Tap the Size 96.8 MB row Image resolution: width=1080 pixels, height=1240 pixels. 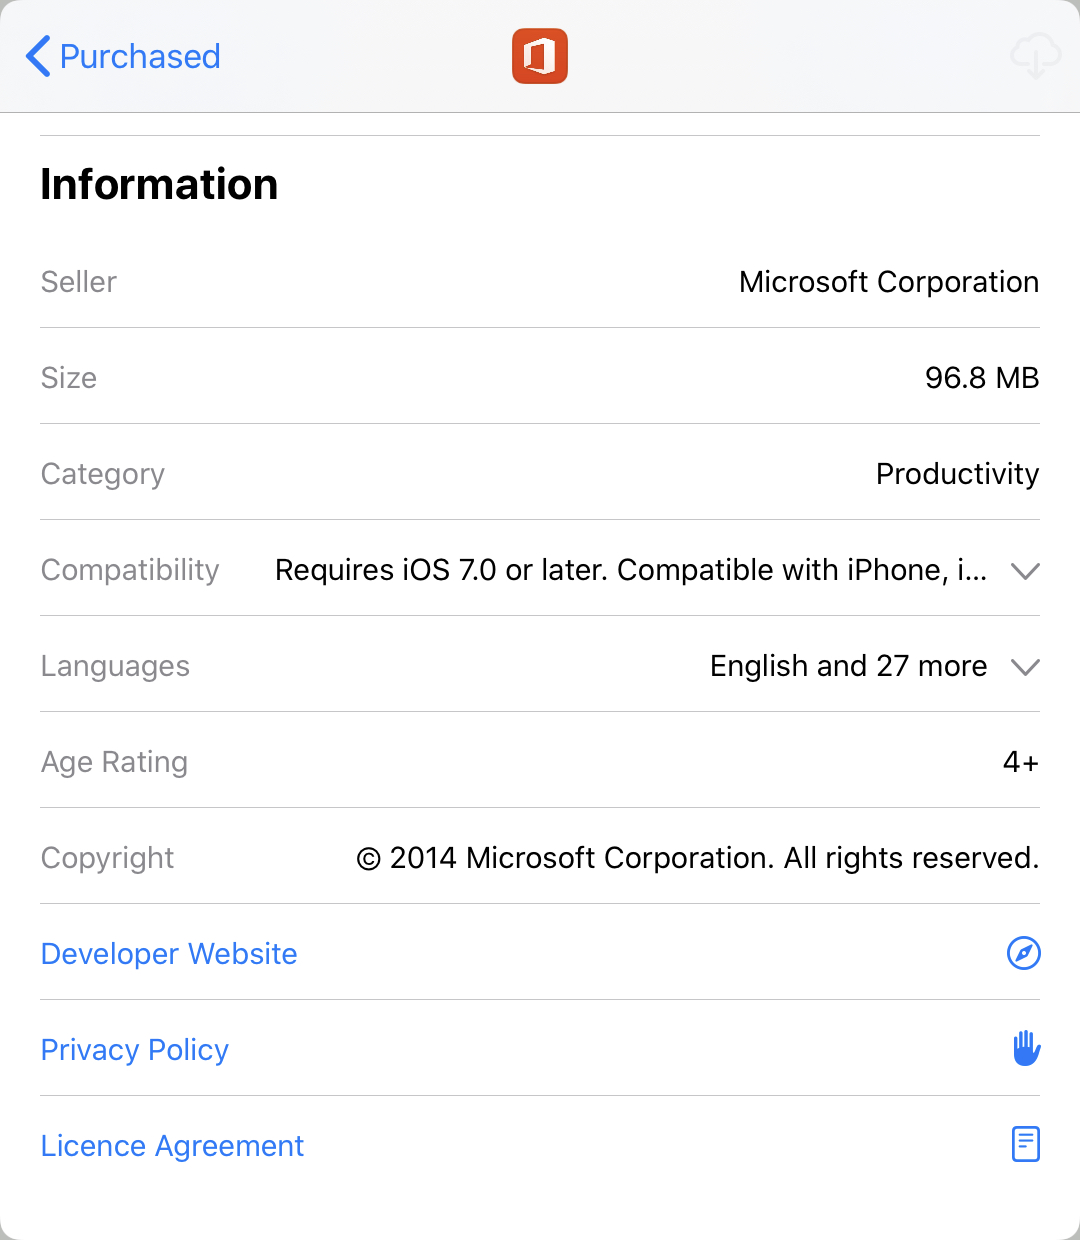point(540,377)
